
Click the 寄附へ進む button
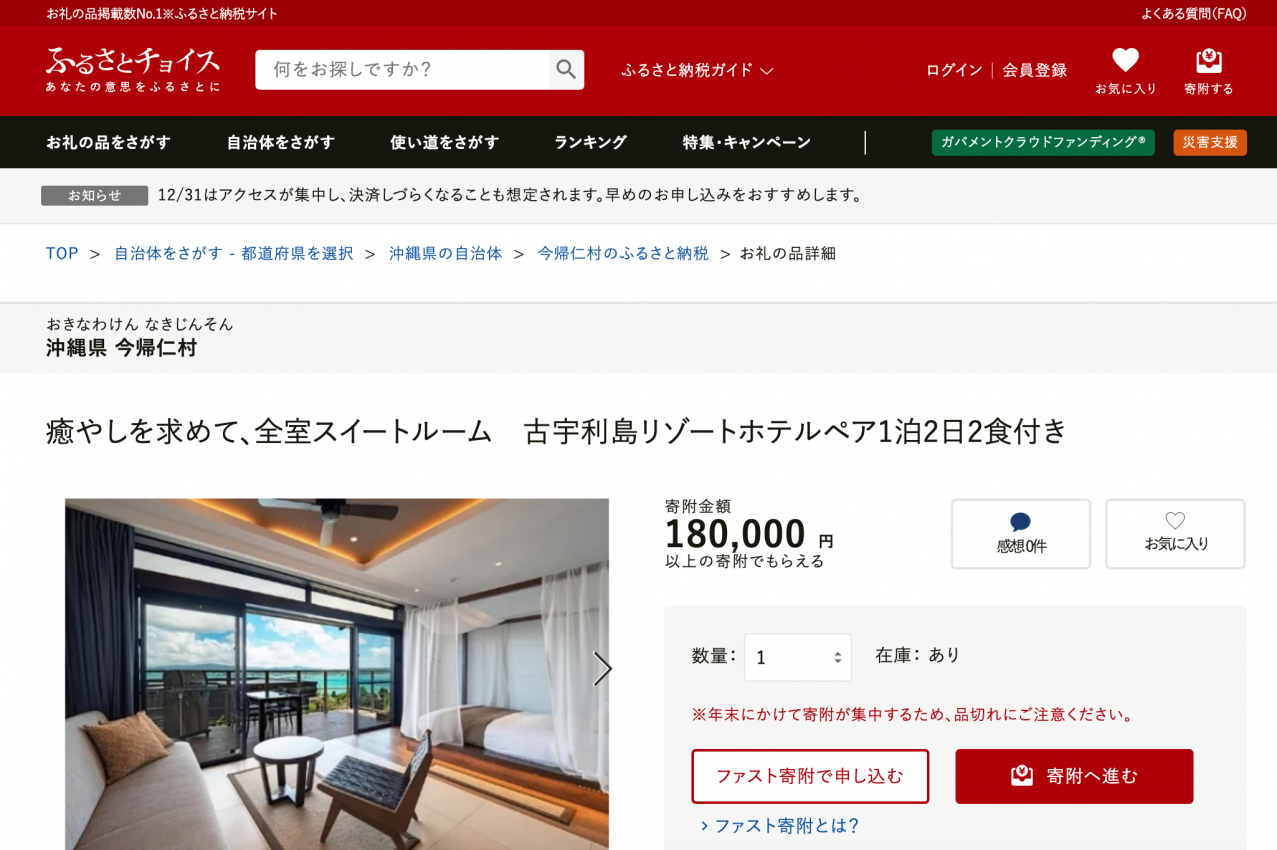(1074, 776)
